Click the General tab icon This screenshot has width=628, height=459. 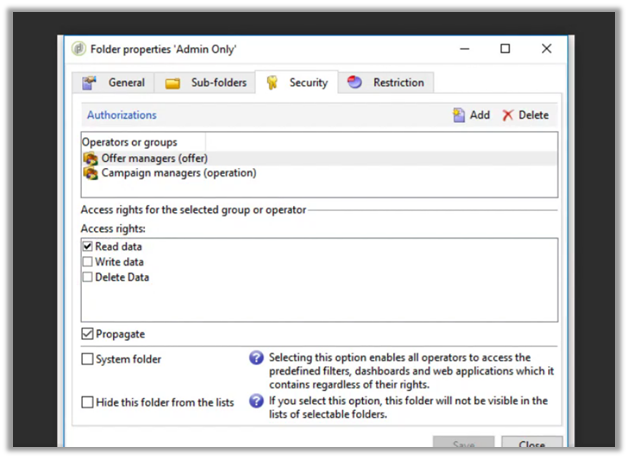(90, 83)
